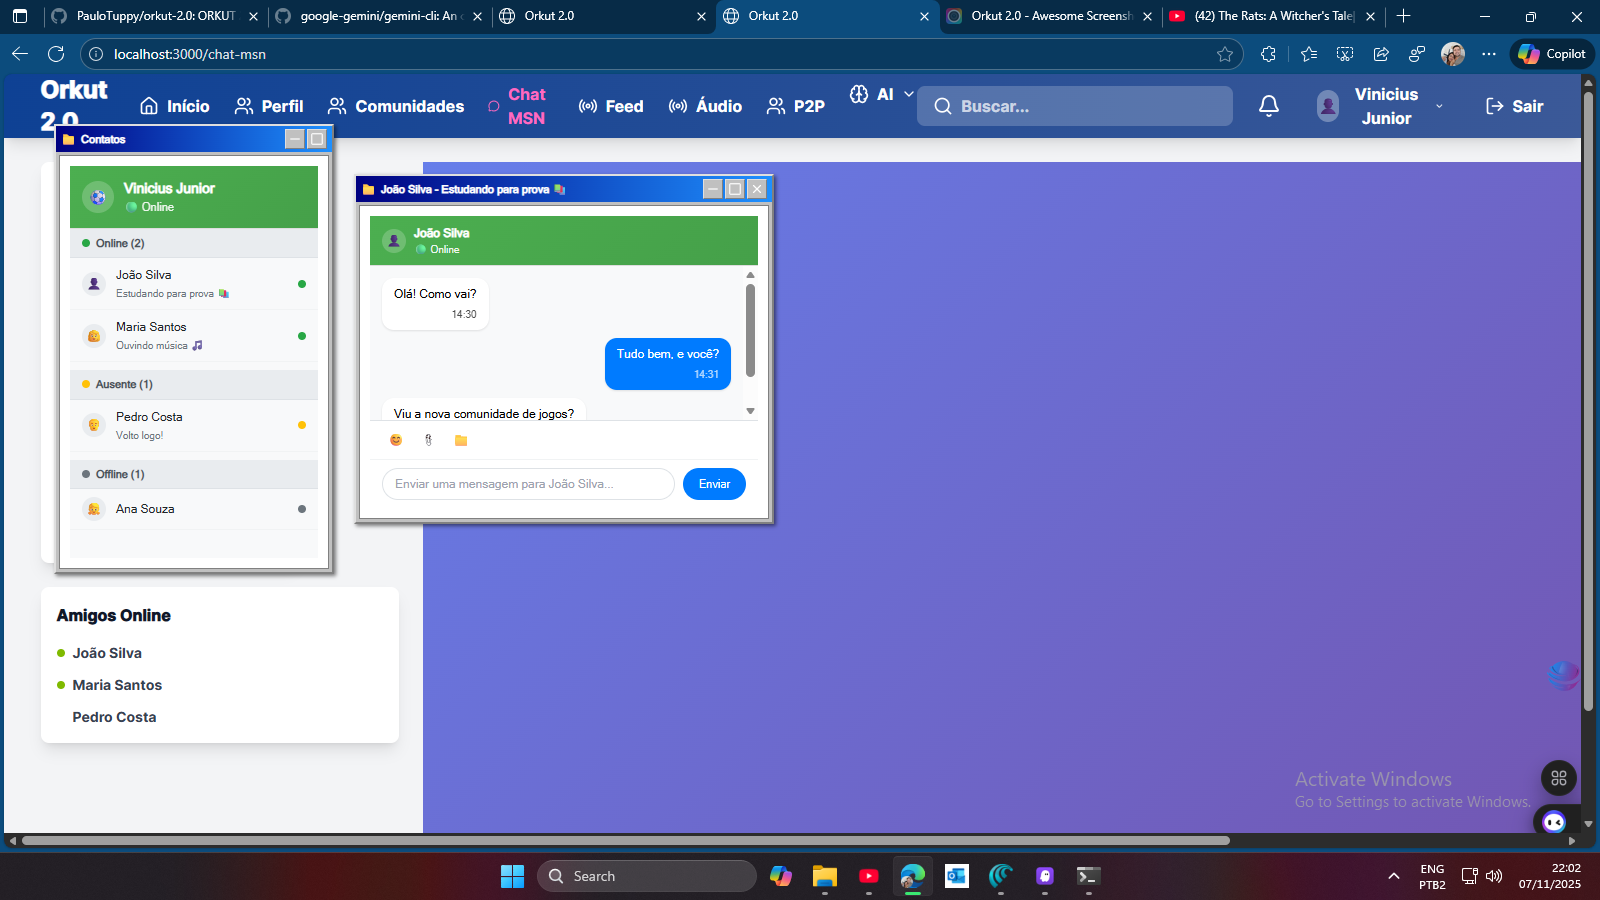The height and width of the screenshot is (900, 1600).
Task: Click the volume icon in system tray
Action: pos(1494,876)
